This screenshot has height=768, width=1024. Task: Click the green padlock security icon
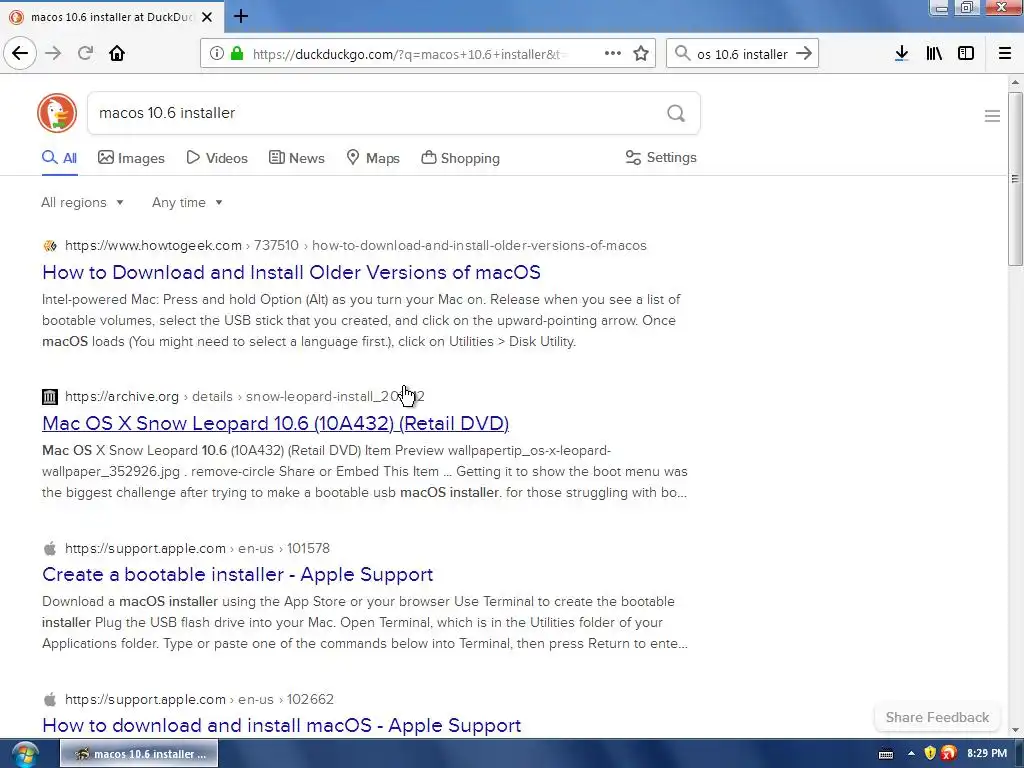coord(237,54)
